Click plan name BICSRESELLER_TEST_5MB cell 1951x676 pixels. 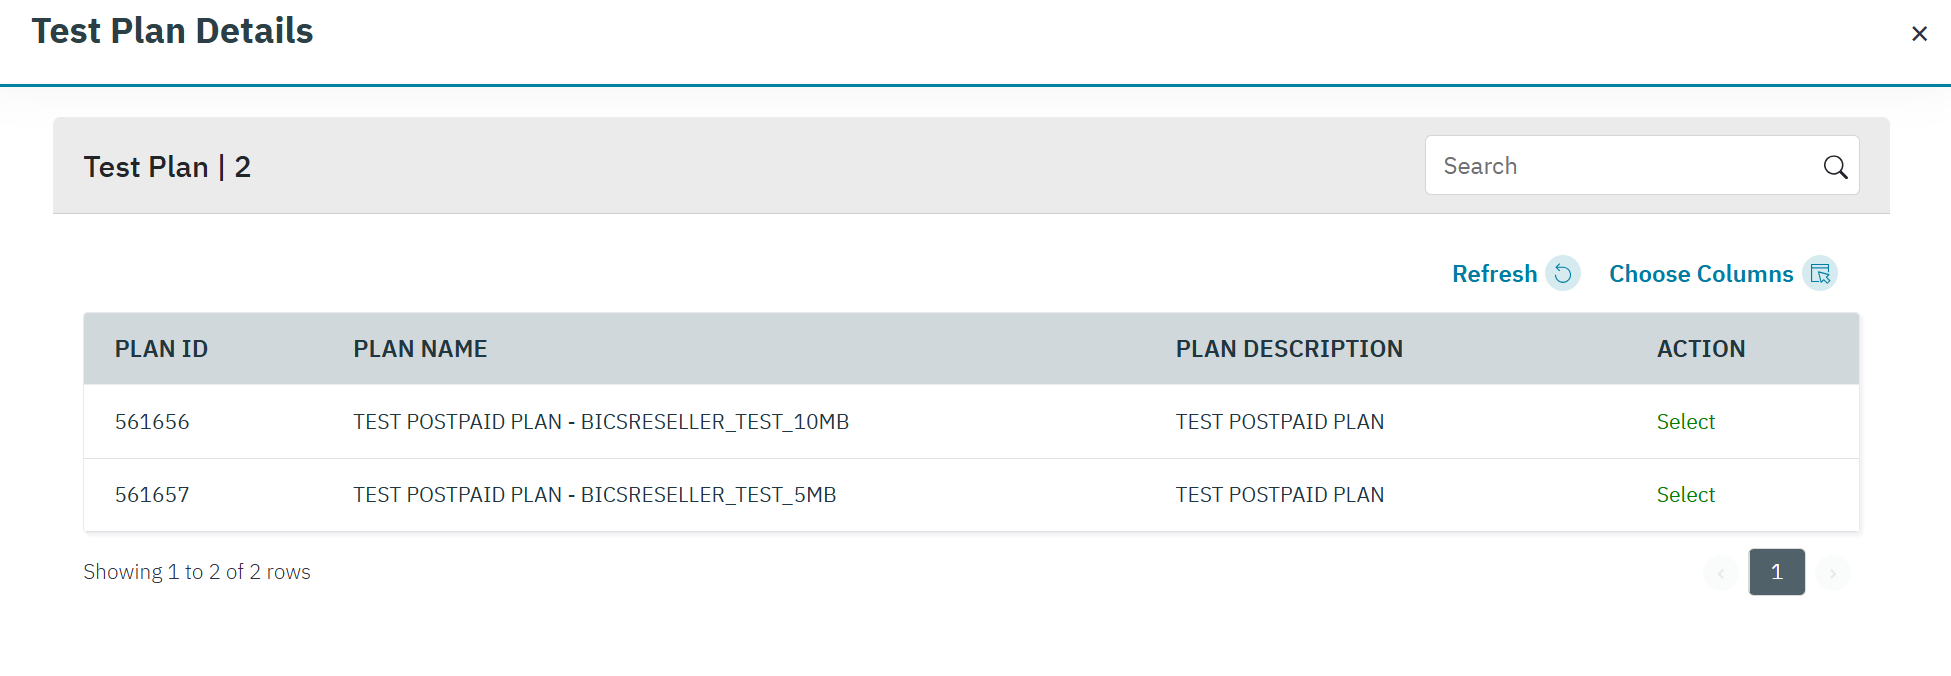coord(594,495)
